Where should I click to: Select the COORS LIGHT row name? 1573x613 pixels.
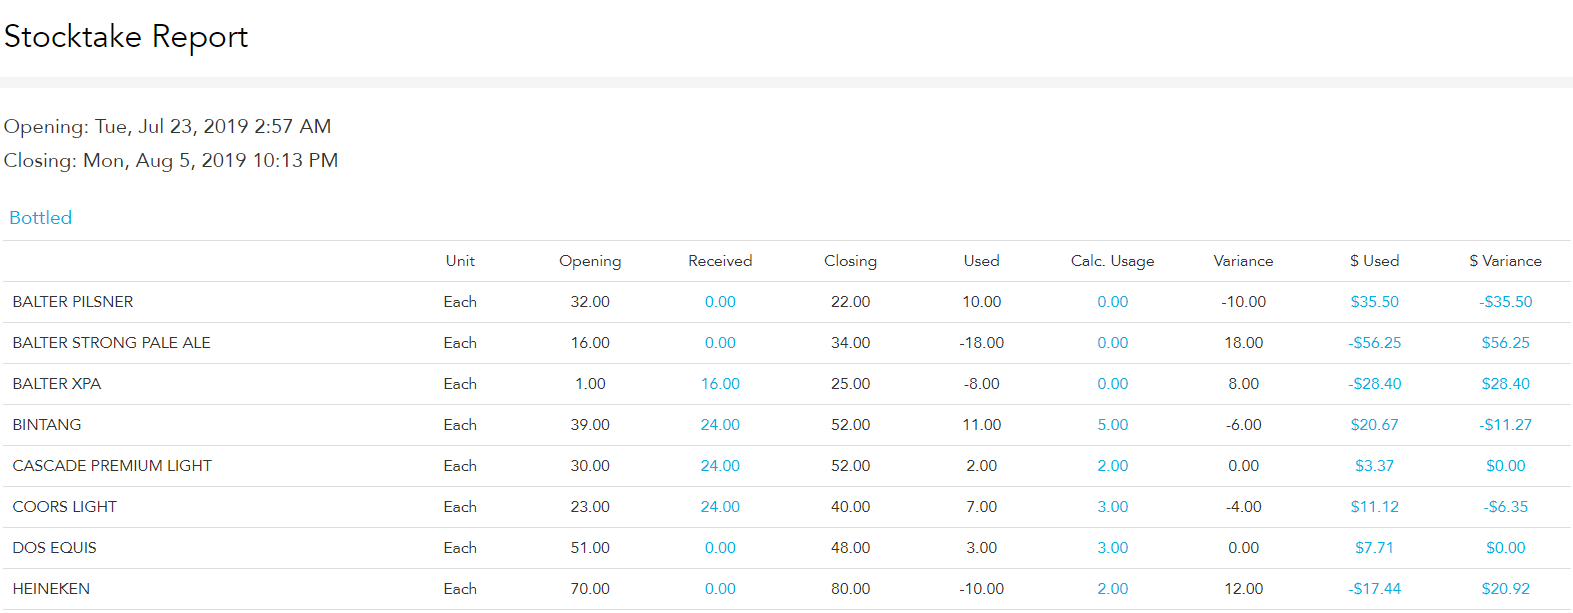(65, 507)
